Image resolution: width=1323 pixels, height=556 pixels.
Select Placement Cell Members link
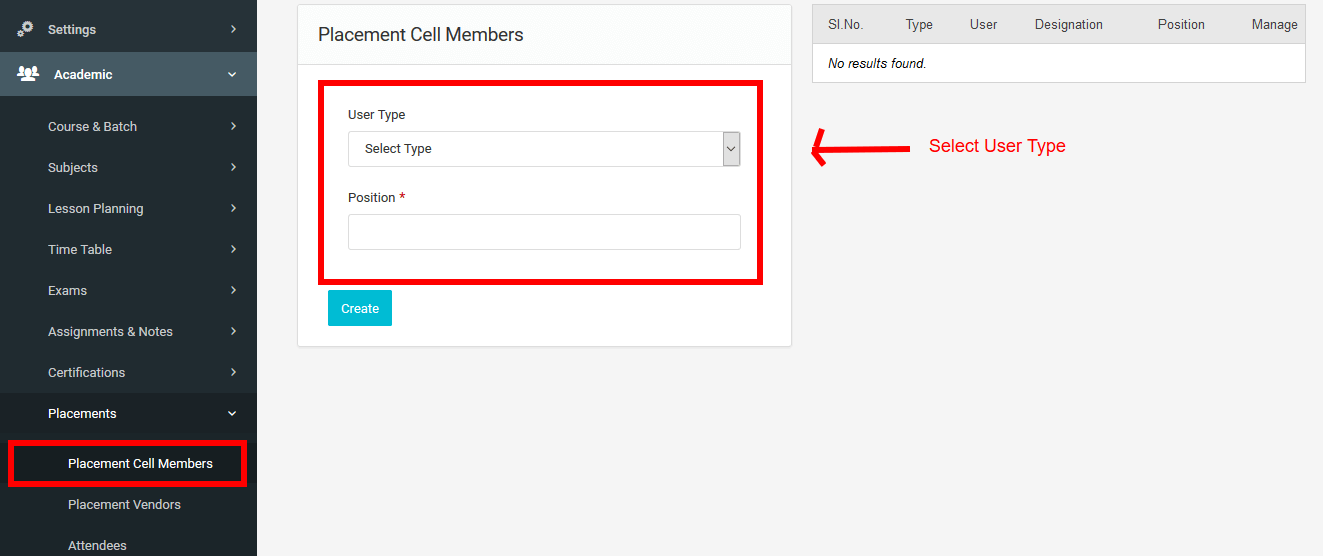click(x=140, y=463)
